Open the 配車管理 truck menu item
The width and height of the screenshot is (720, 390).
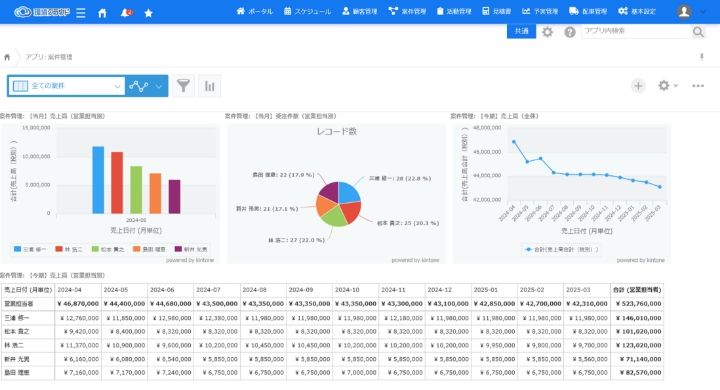click(x=588, y=11)
